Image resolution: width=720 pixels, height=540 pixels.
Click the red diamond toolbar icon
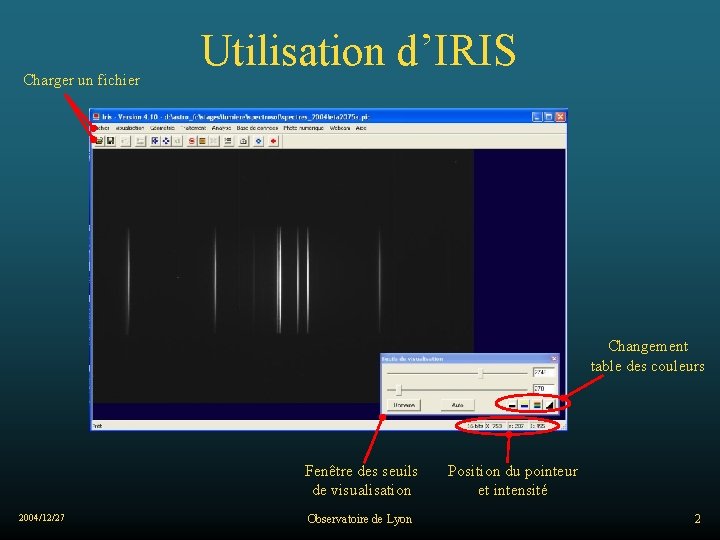click(x=273, y=141)
